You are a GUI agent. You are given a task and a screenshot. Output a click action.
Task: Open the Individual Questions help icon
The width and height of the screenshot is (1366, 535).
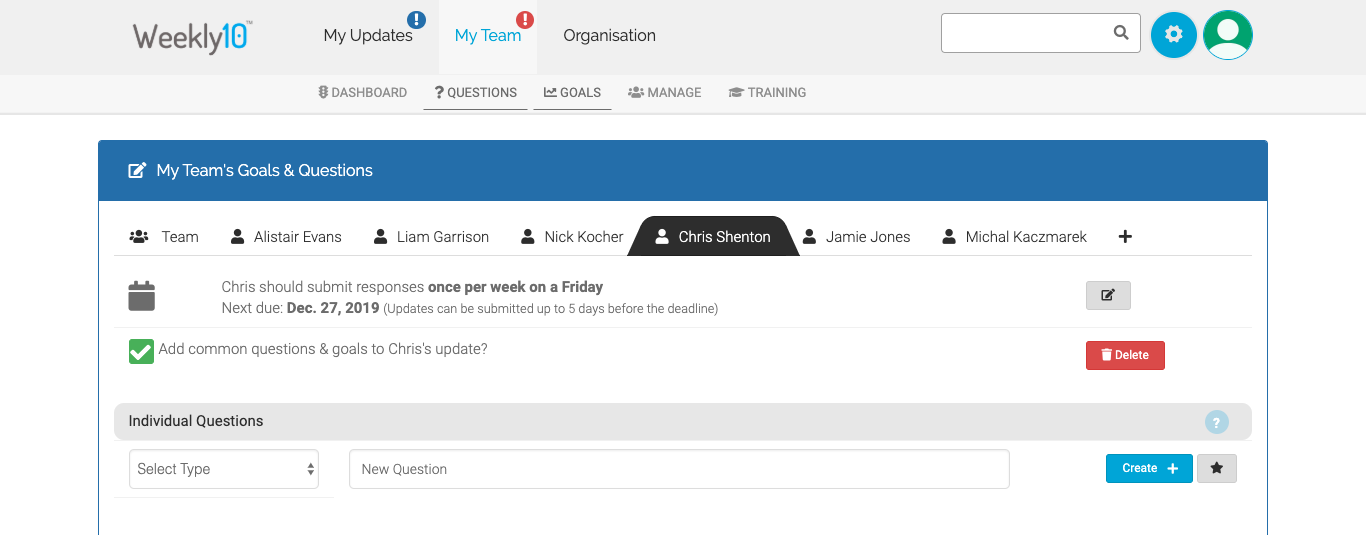[x=1216, y=422]
